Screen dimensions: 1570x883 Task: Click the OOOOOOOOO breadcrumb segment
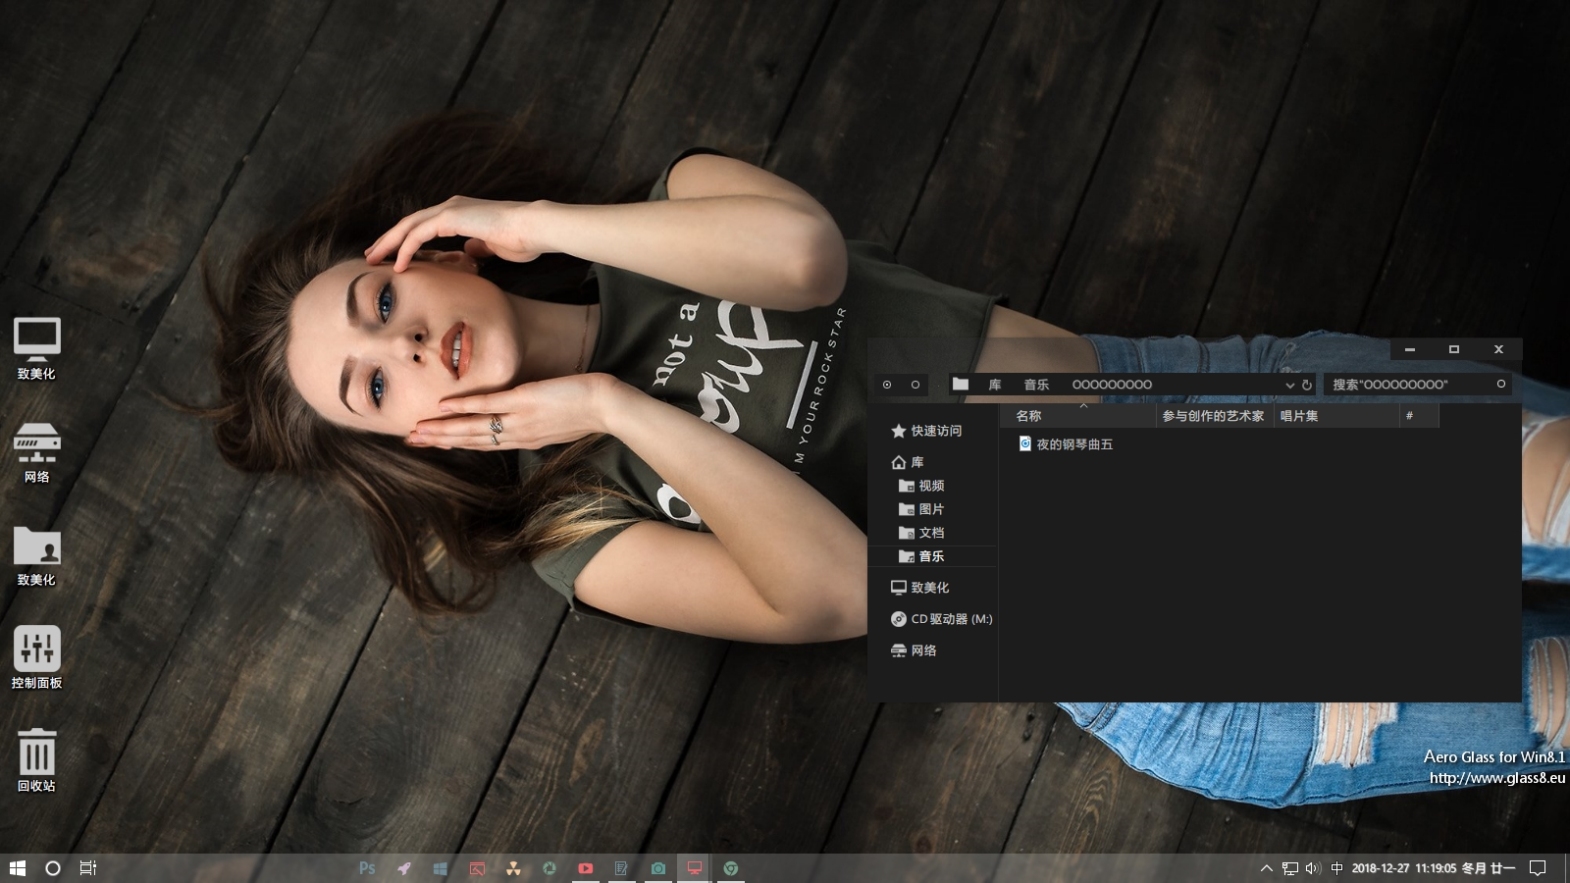(1112, 384)
